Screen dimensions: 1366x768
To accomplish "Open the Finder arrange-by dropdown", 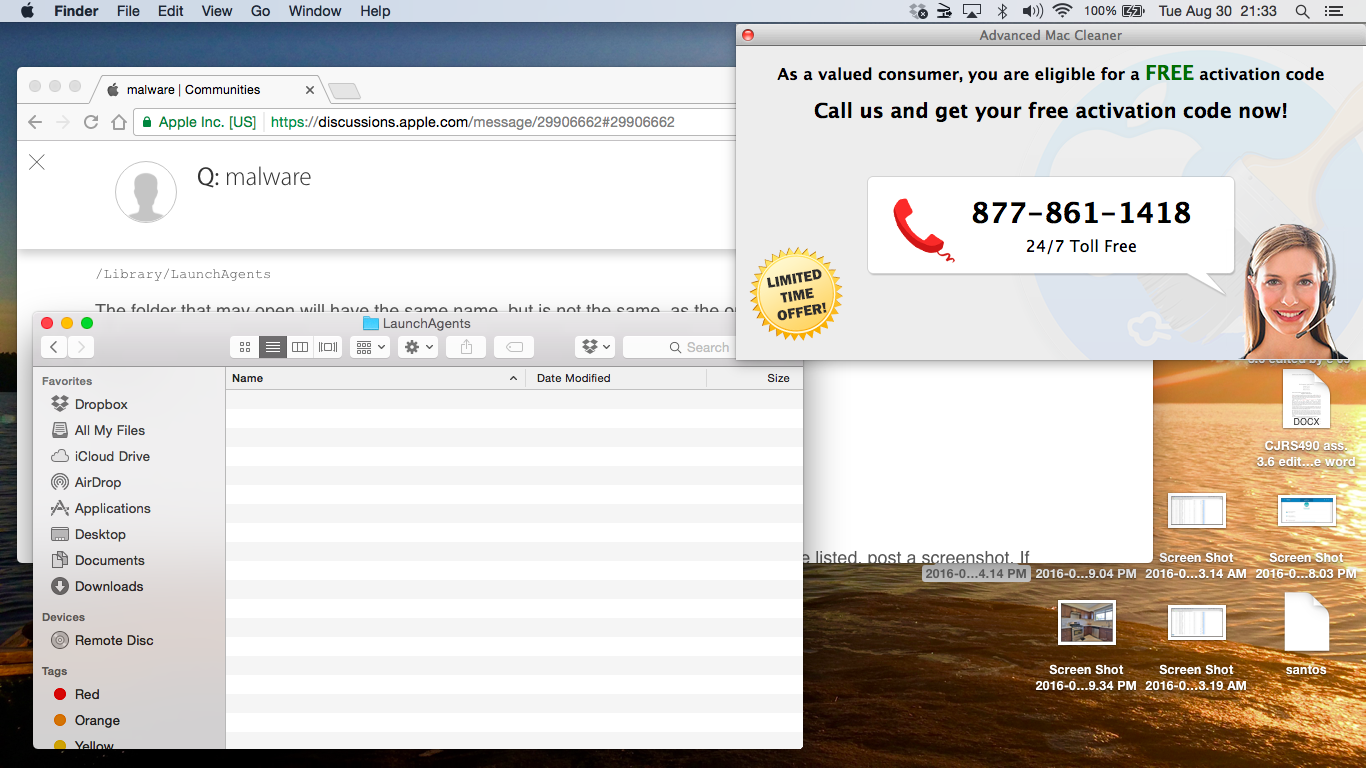I will point(369,347).
